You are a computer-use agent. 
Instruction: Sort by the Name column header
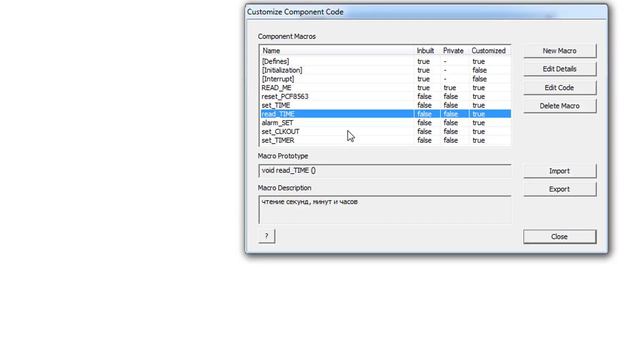click(x=337, y=51)
